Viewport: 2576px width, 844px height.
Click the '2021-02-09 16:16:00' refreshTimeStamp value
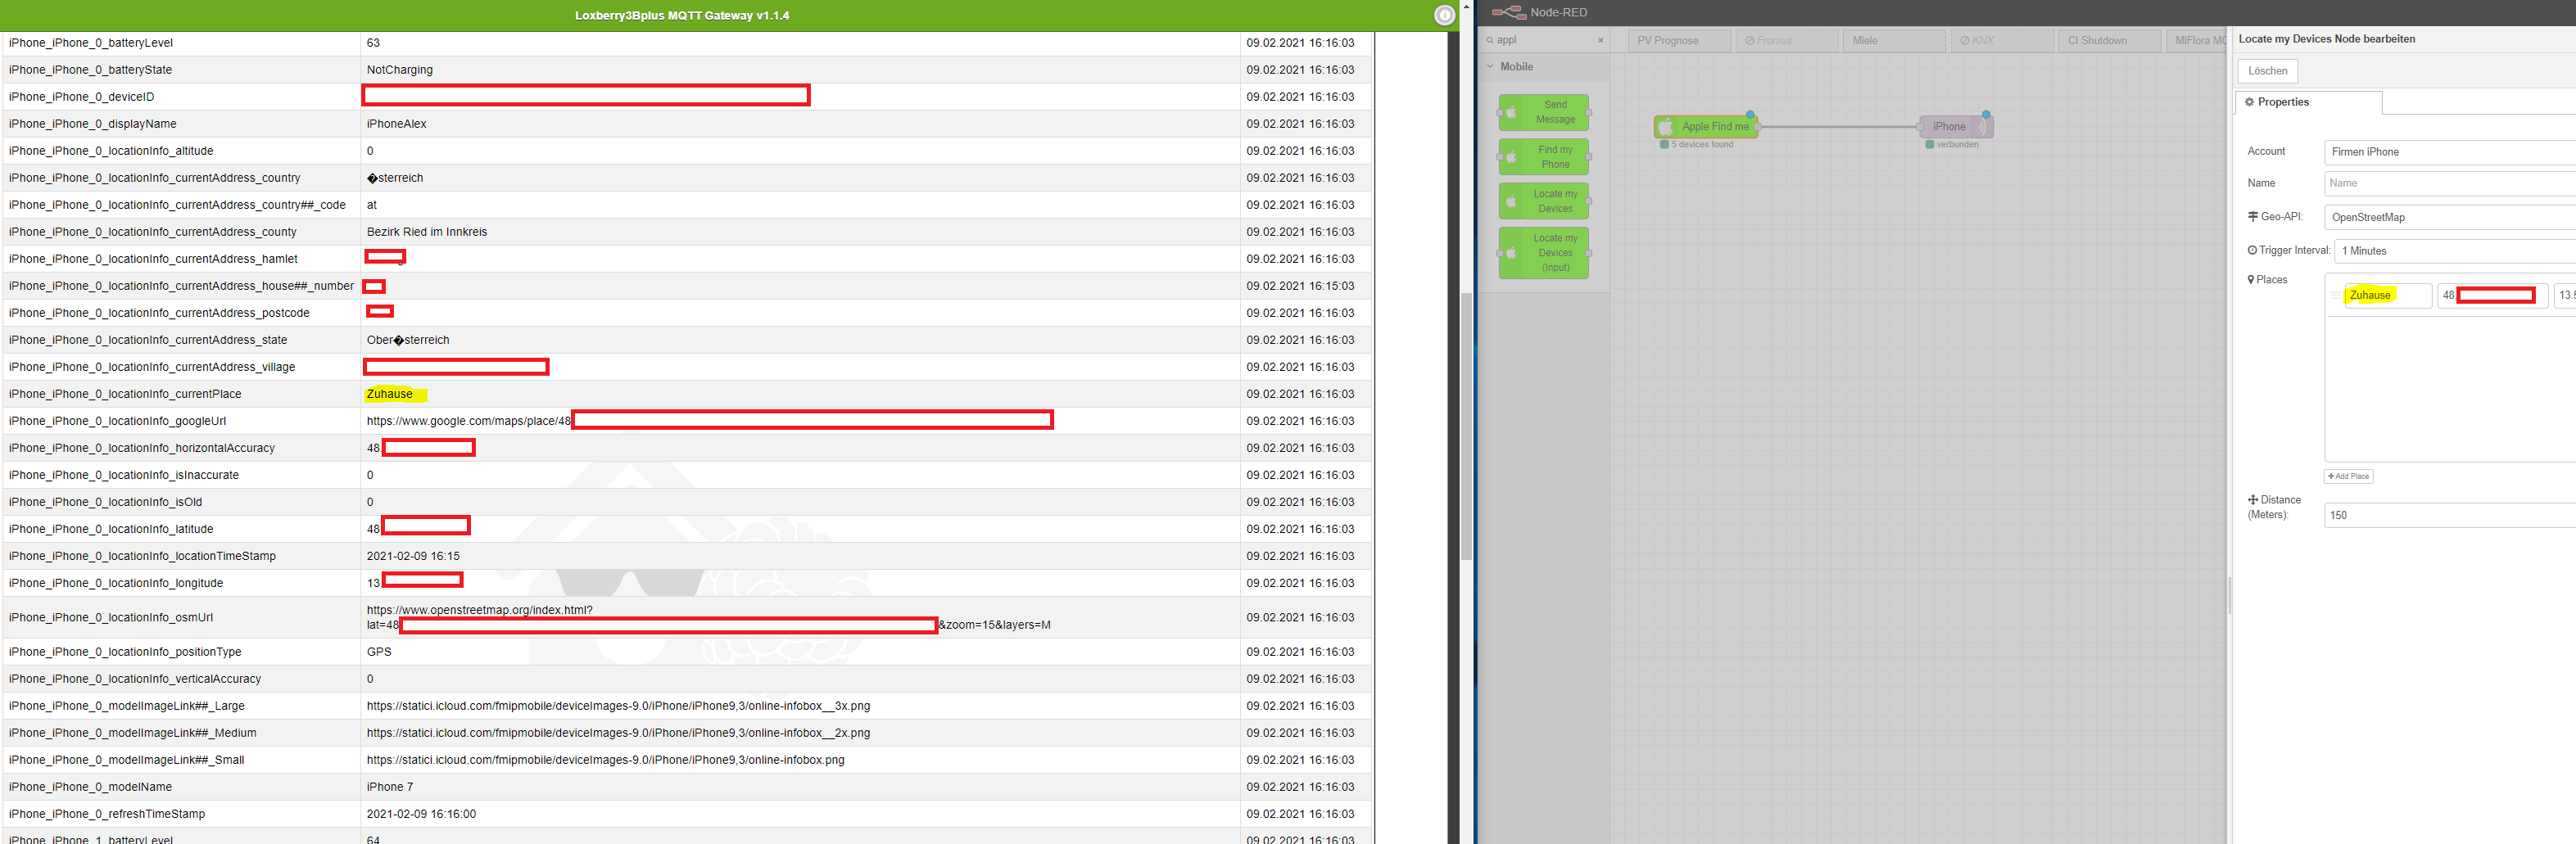(x=421, y=814)
